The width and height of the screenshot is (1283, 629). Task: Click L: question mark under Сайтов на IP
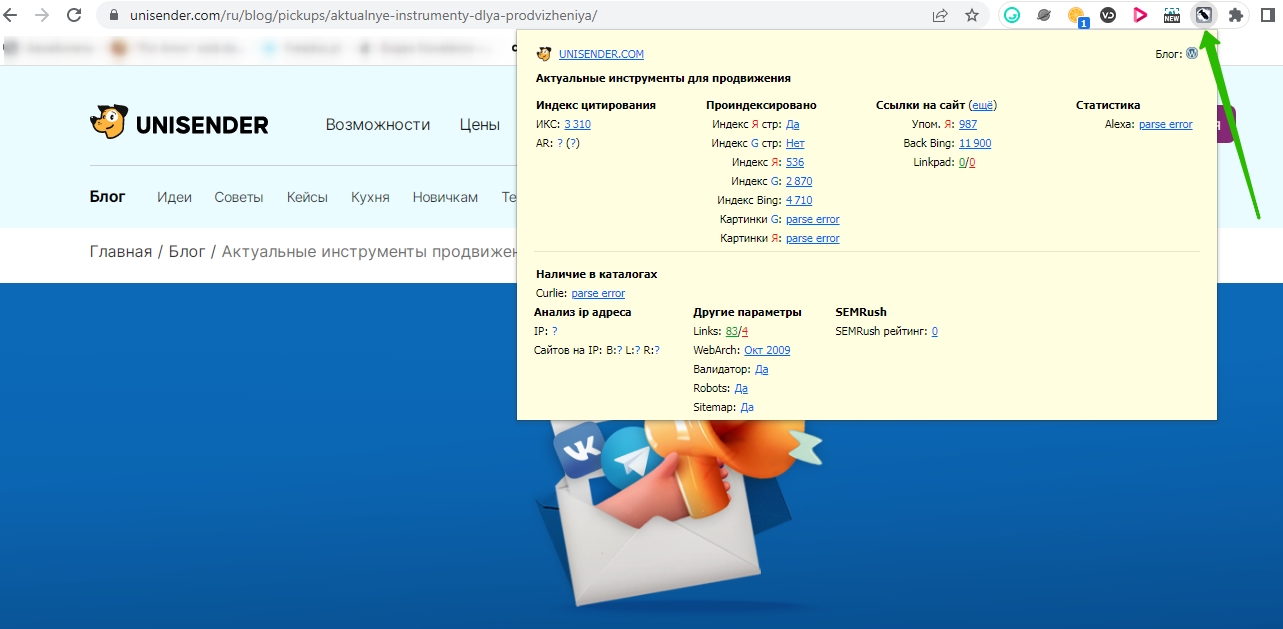[x=637, y=350]
